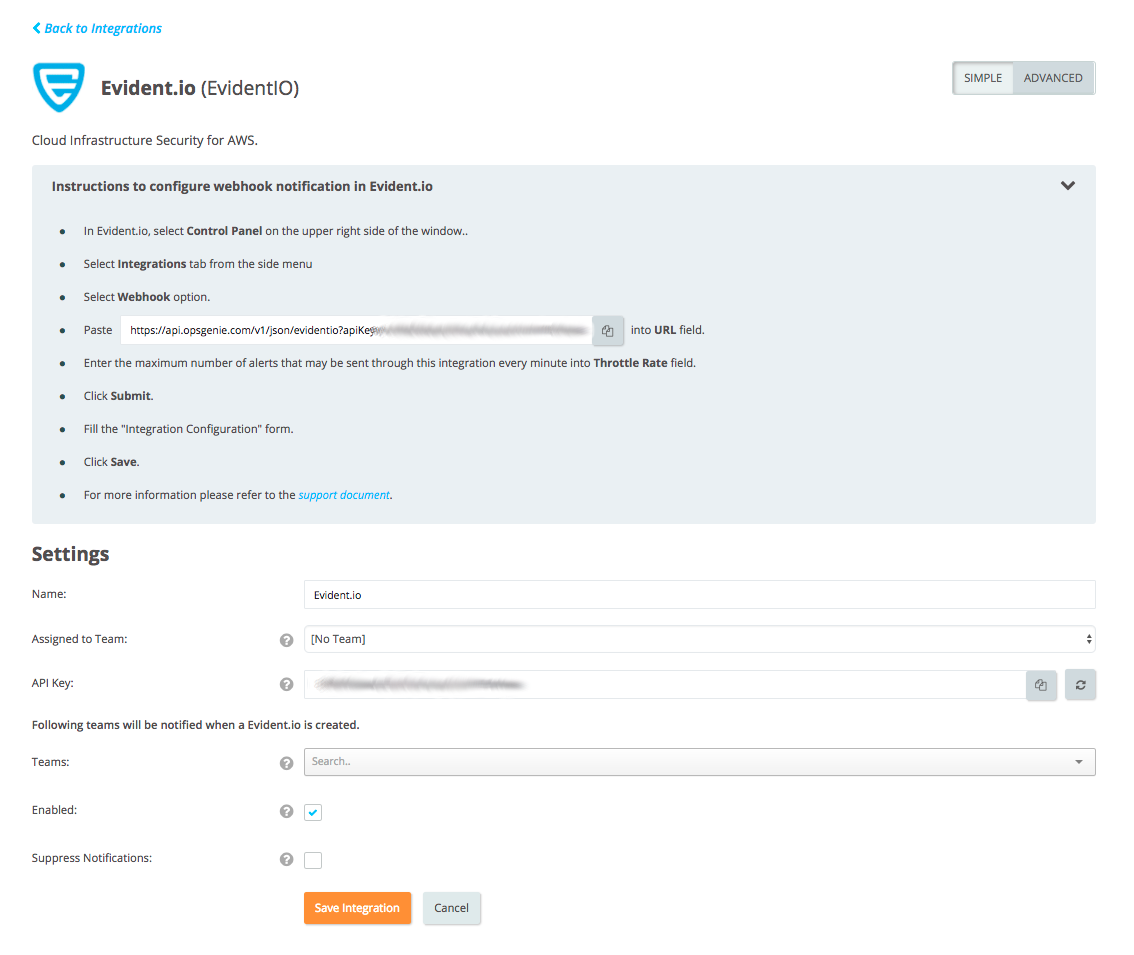Click the 'Click Submit.' instruction line
Image resolution: width=1134 pixels, height=955 pixels.
pyautogui.click(x=119, y=396)
